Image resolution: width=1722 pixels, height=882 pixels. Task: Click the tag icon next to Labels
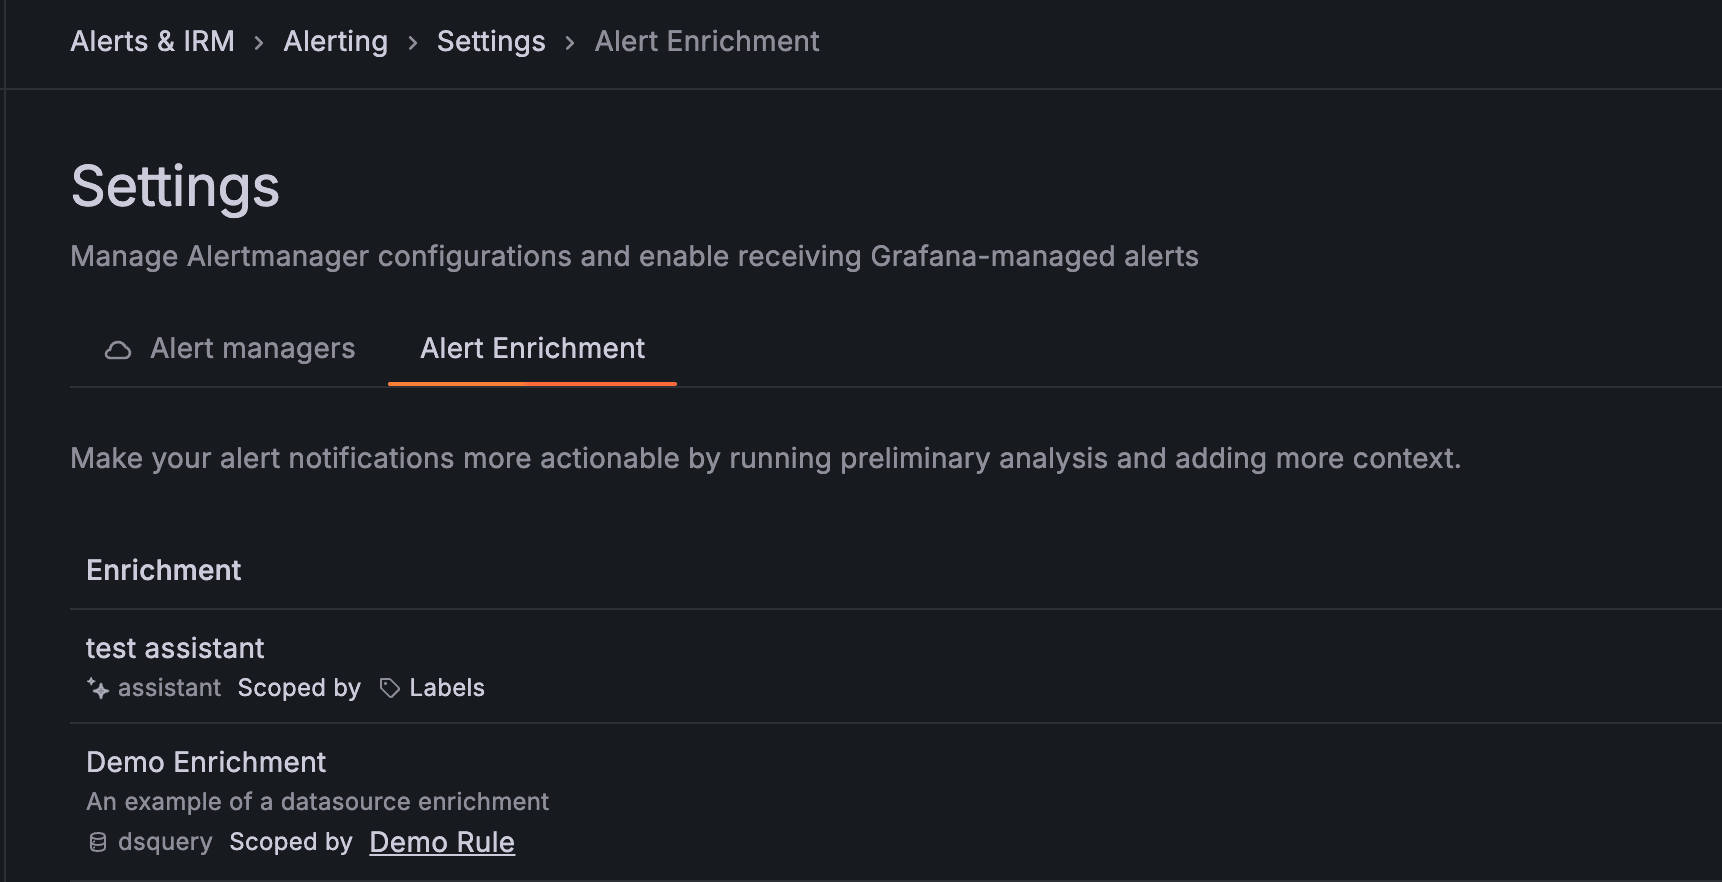tap(388, 688)
